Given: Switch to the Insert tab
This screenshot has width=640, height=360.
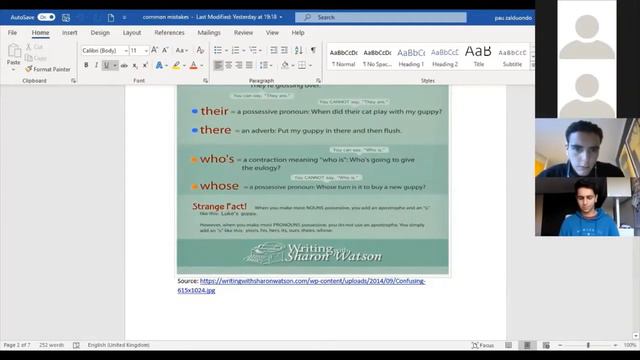Looking at the screenshot, I should coord(69,33).
